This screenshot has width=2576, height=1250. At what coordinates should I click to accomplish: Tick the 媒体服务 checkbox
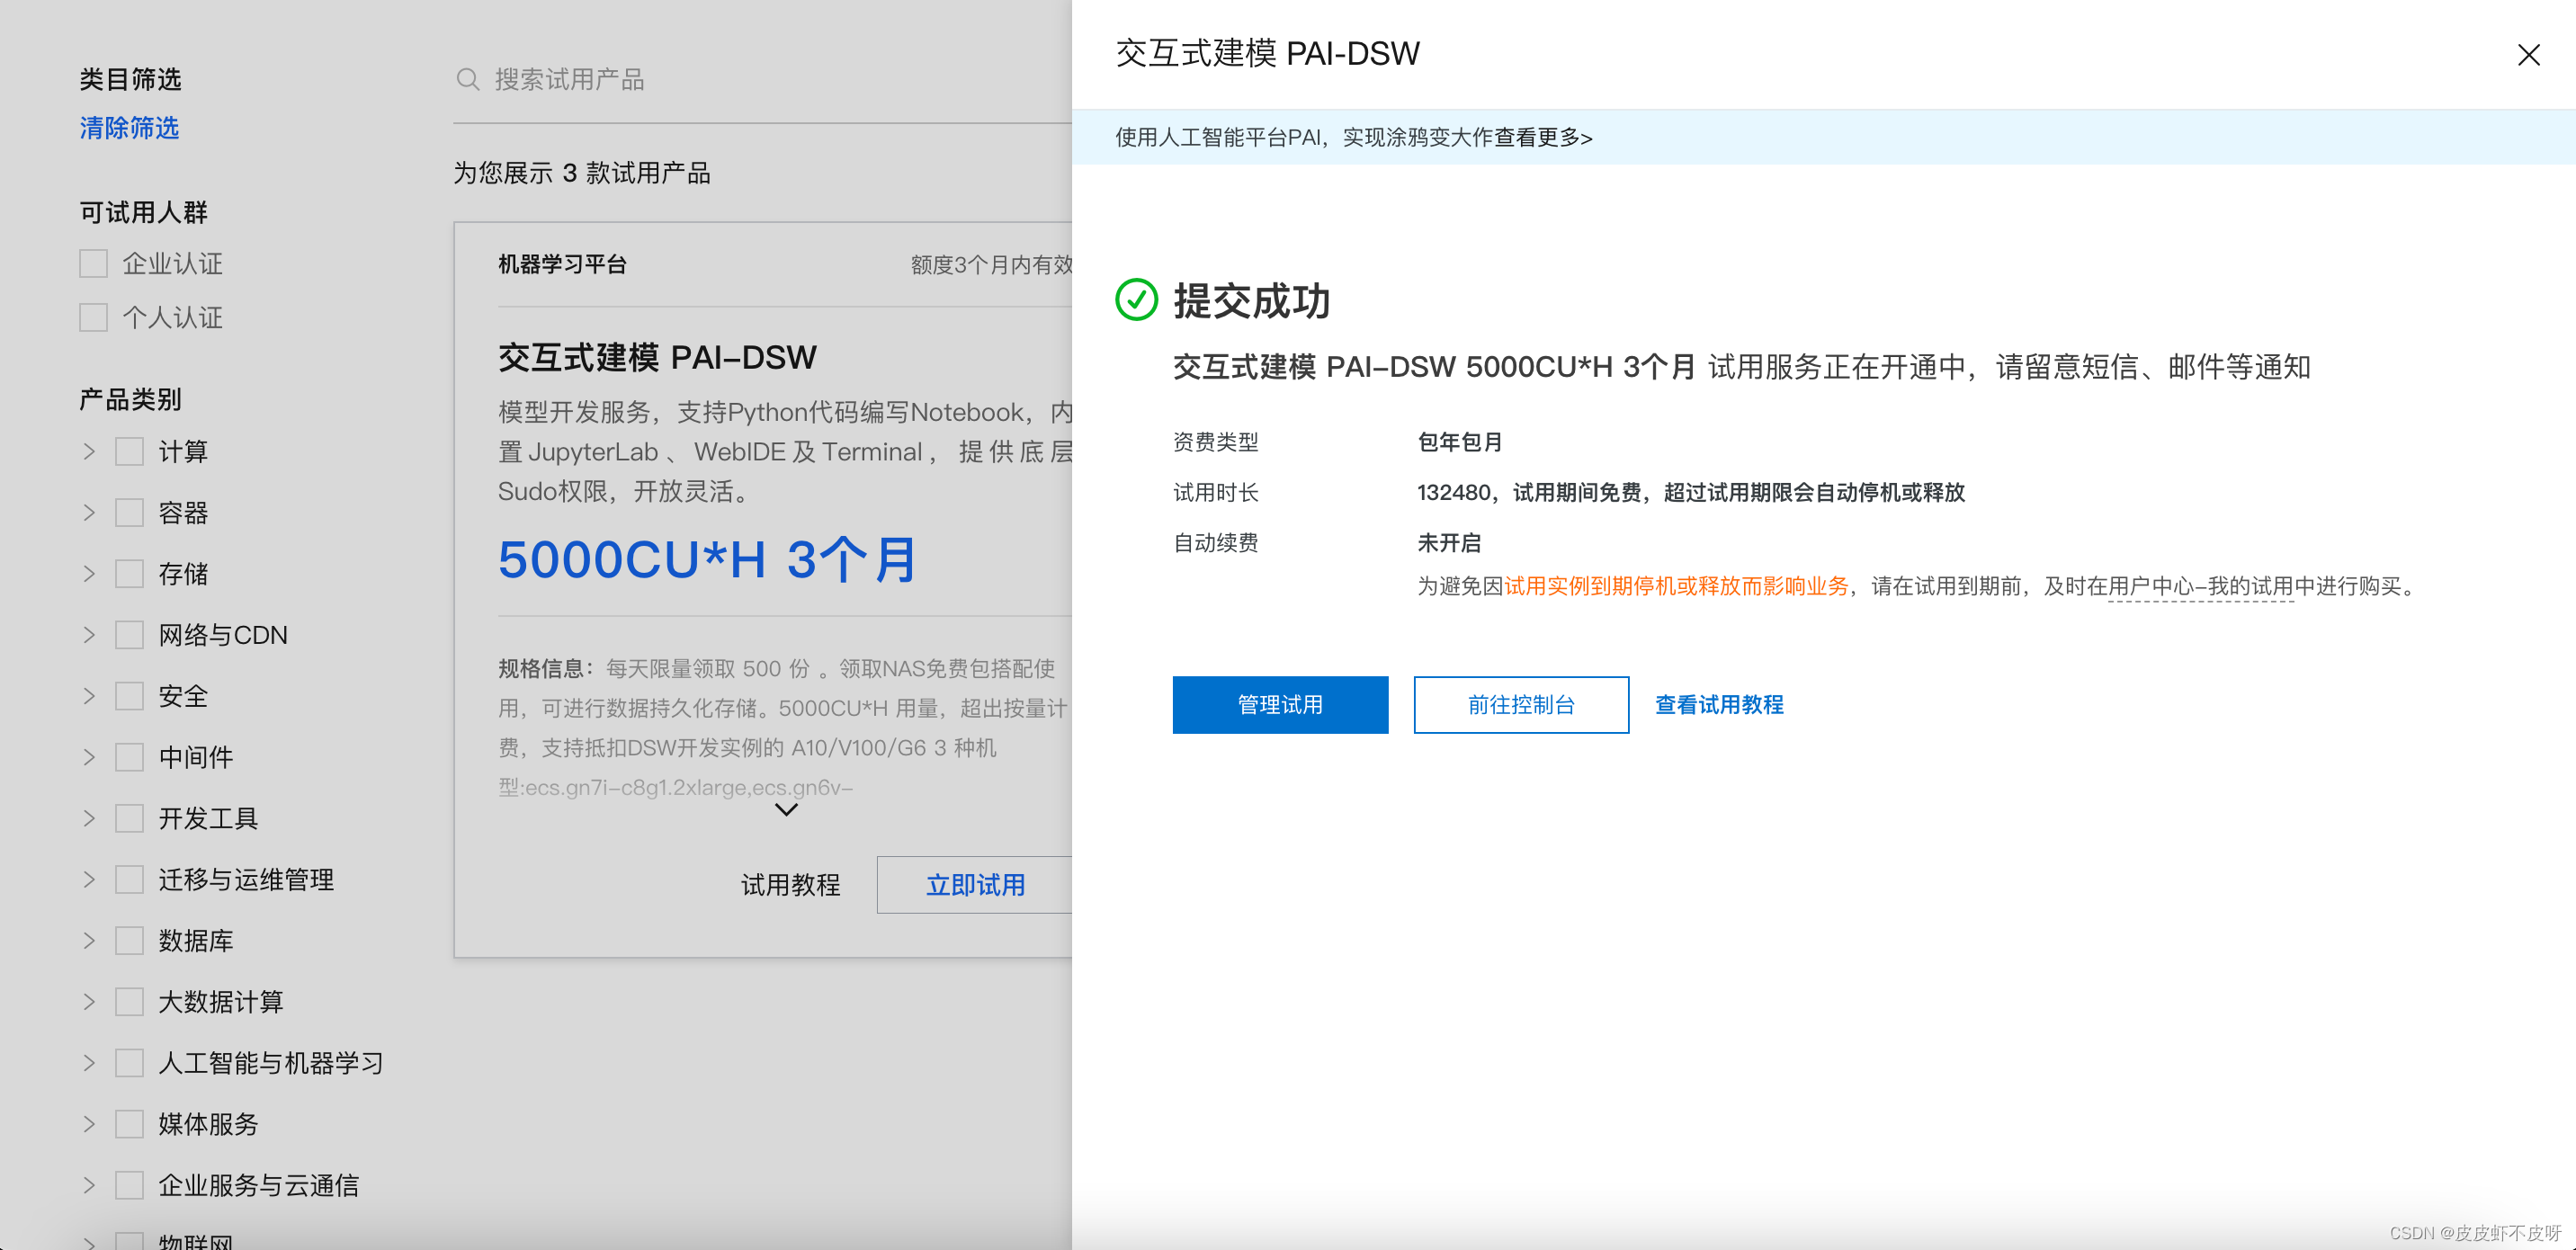(x=129, y=1124)
